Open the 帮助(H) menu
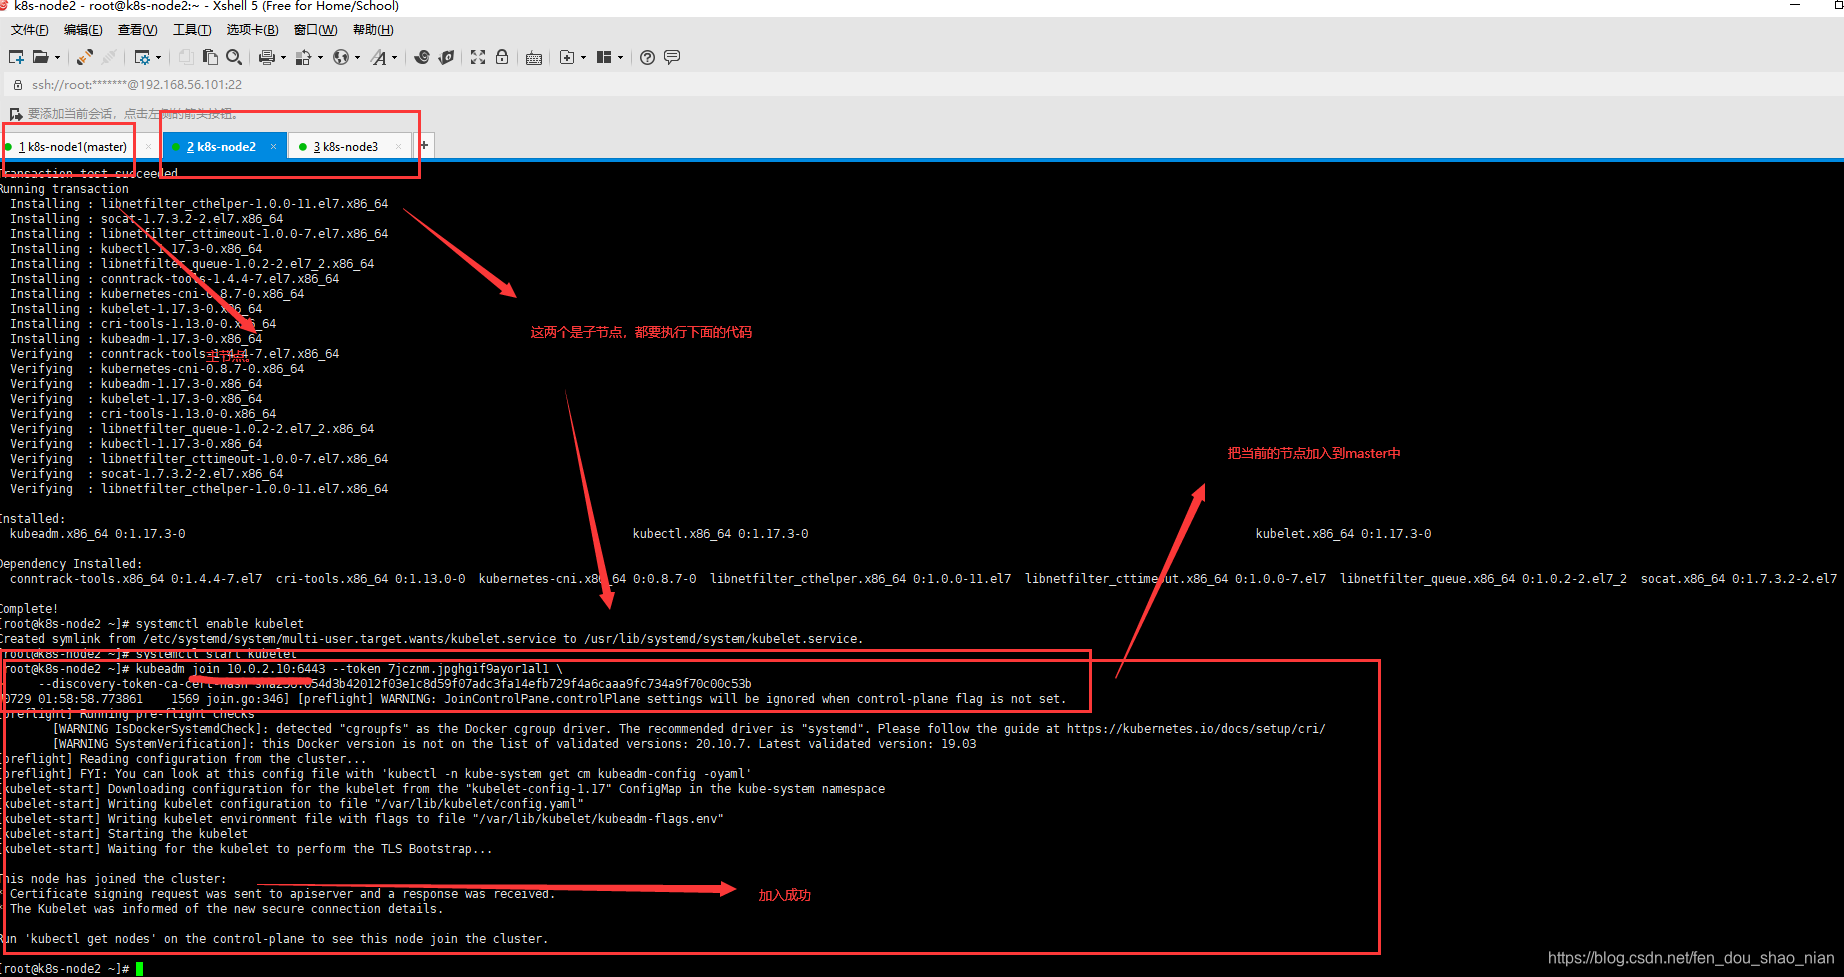 point(373,30)
